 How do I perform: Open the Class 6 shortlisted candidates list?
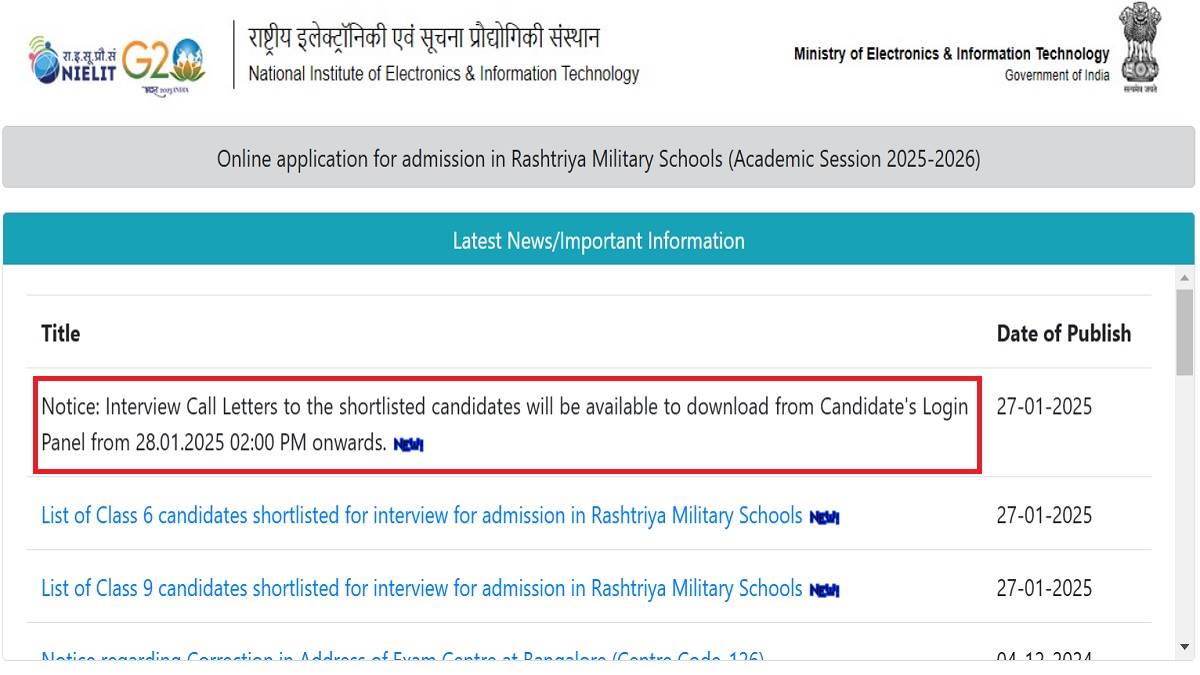click(421, 516)
